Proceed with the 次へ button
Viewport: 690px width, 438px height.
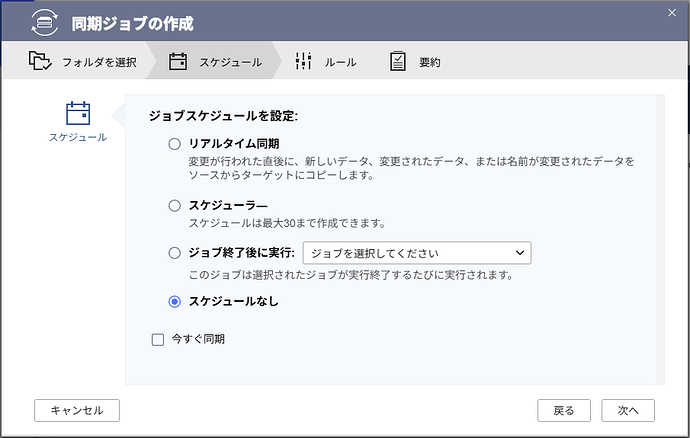[x=628, y=410]
